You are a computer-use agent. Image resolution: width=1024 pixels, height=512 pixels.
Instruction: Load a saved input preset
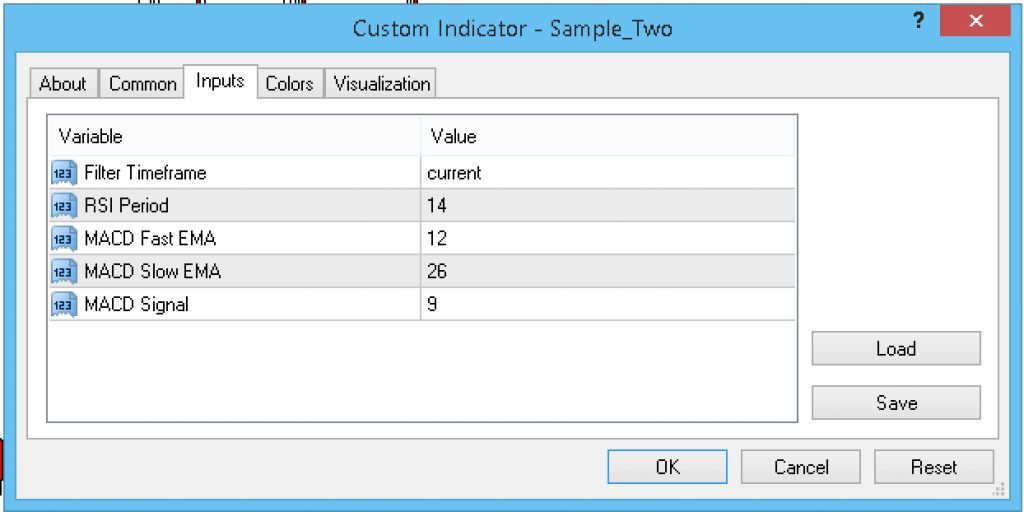pos(895,349)
